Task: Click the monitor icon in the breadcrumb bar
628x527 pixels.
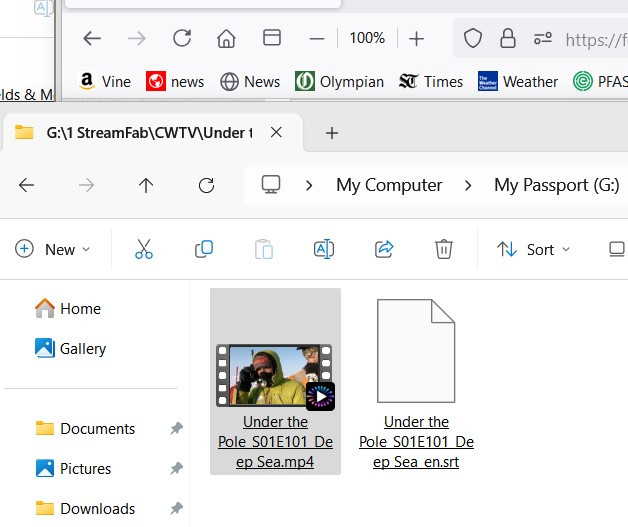Action: [271, 185]
